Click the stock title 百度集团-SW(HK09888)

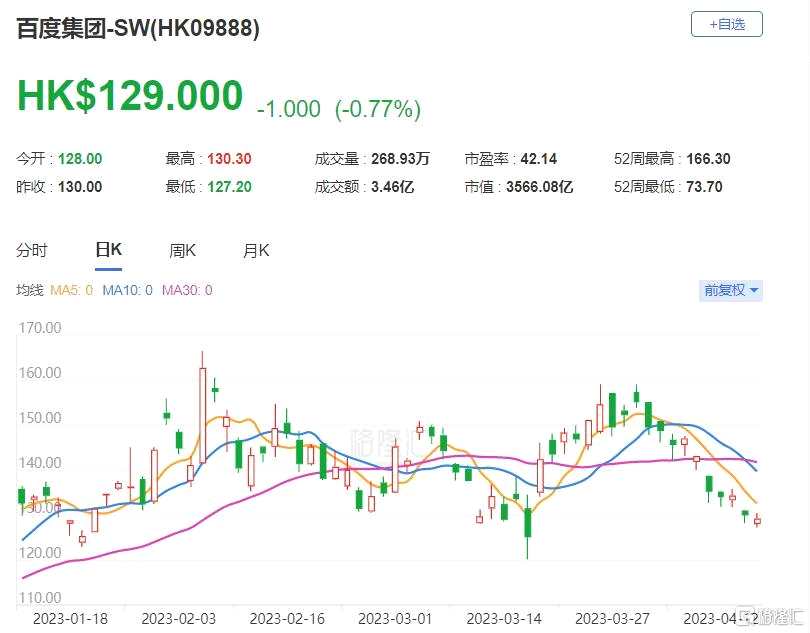pyautogui.click(x=138, y=27)
